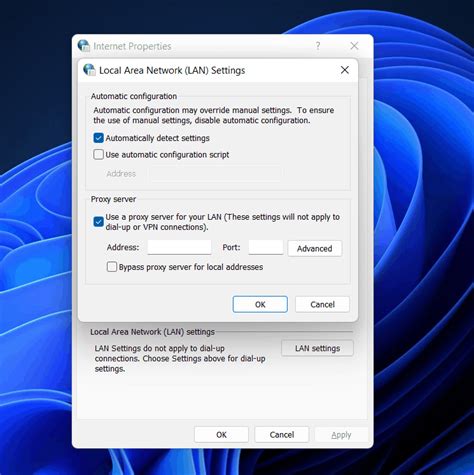Click the configuration script Address field

coord(215,174)
